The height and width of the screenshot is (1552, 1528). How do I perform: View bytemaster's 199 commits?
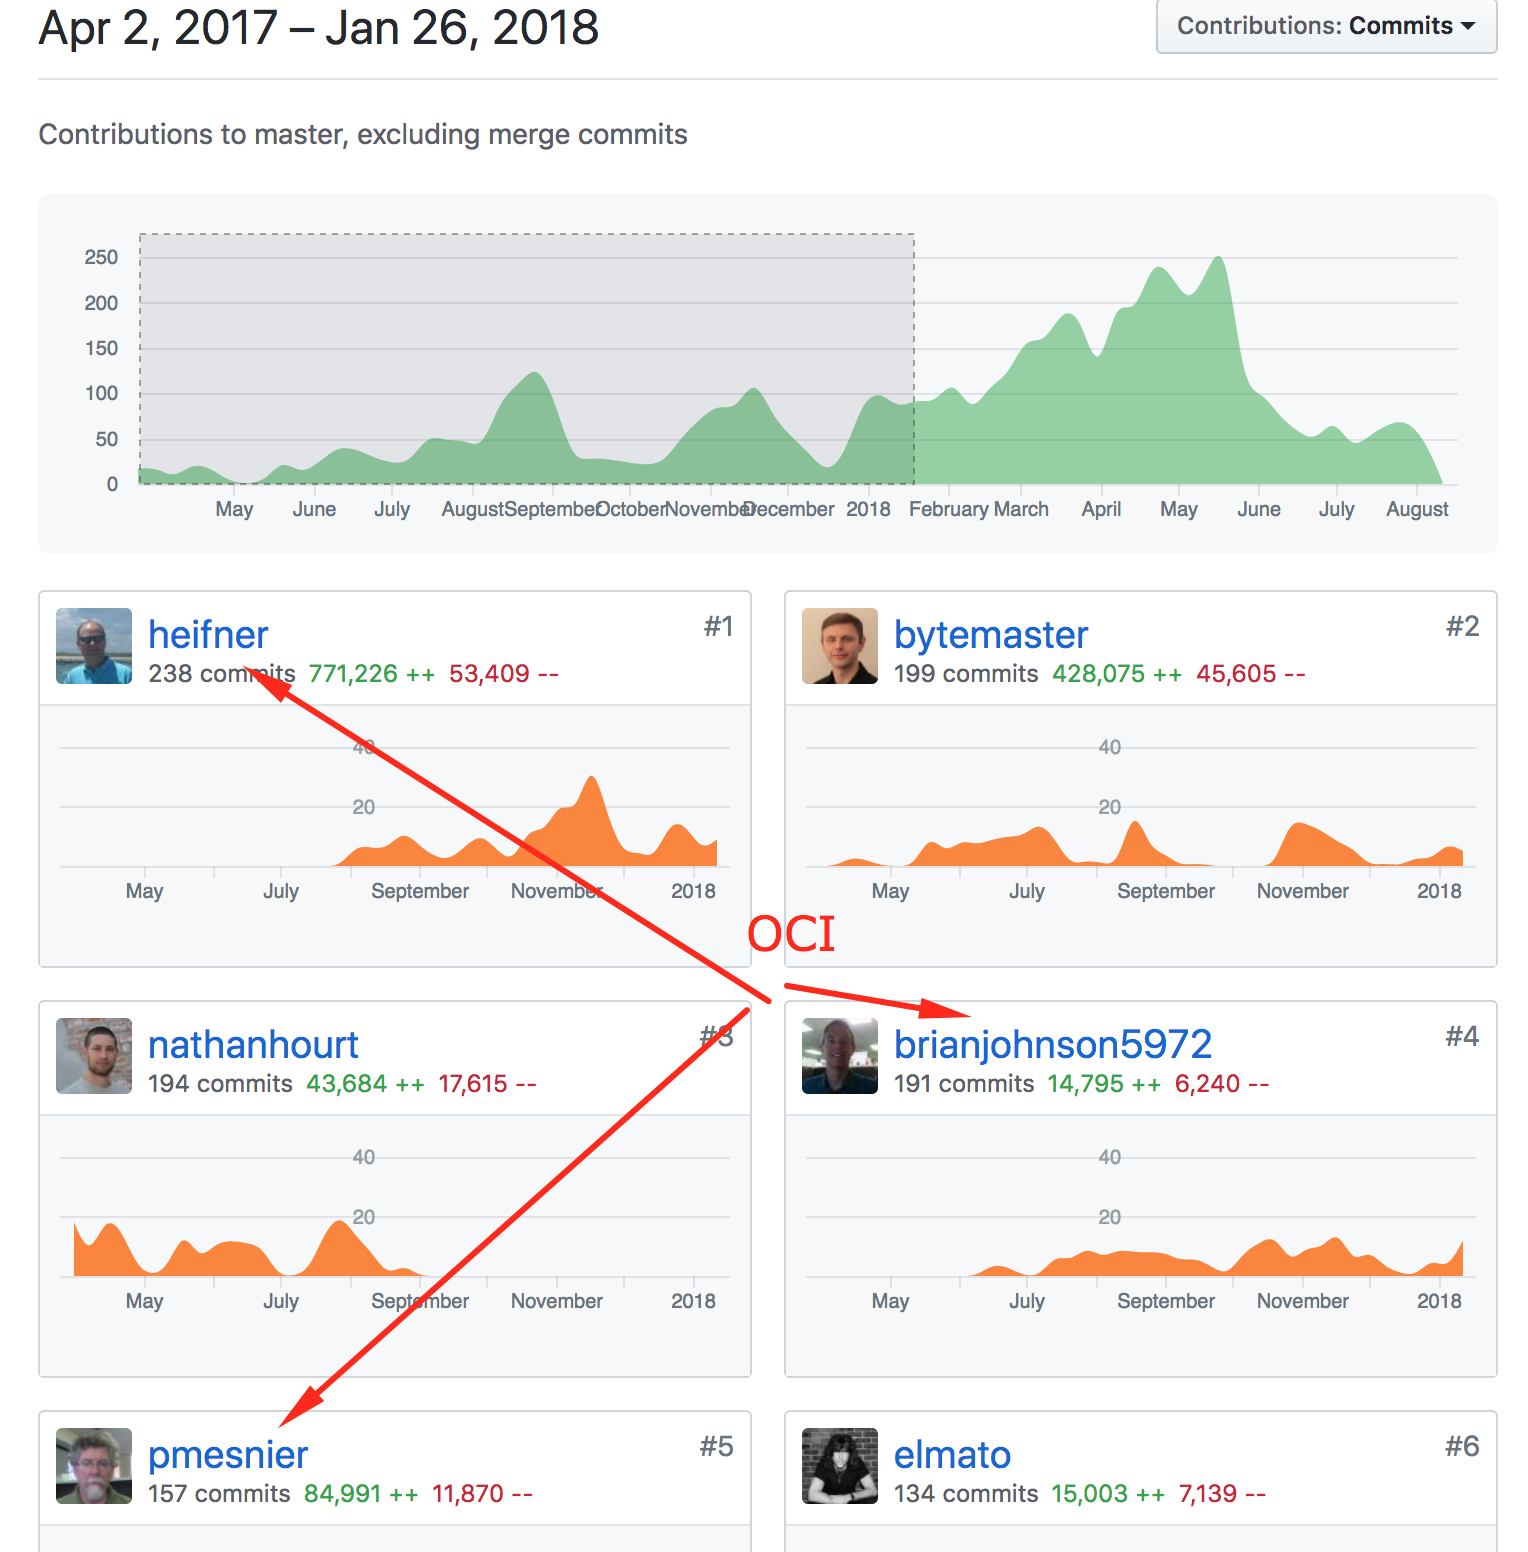tap(966, 674)
